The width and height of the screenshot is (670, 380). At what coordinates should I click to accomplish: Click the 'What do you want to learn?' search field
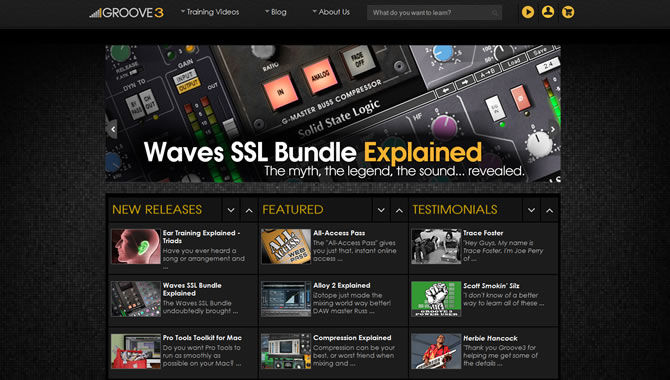pyautogui.click(x=435, y=13)
